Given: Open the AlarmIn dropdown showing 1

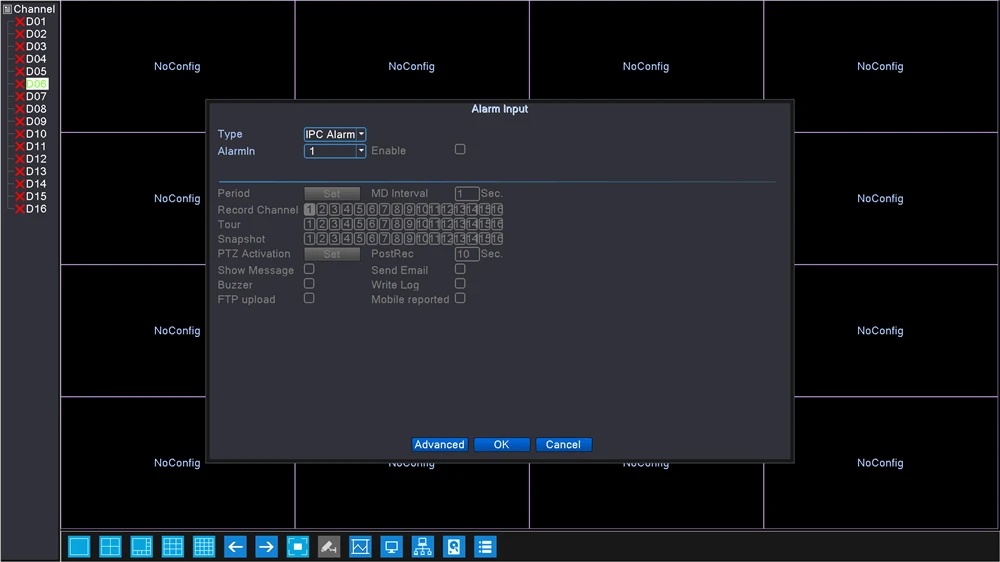Looking at the screenshot, I should (335, 151).
